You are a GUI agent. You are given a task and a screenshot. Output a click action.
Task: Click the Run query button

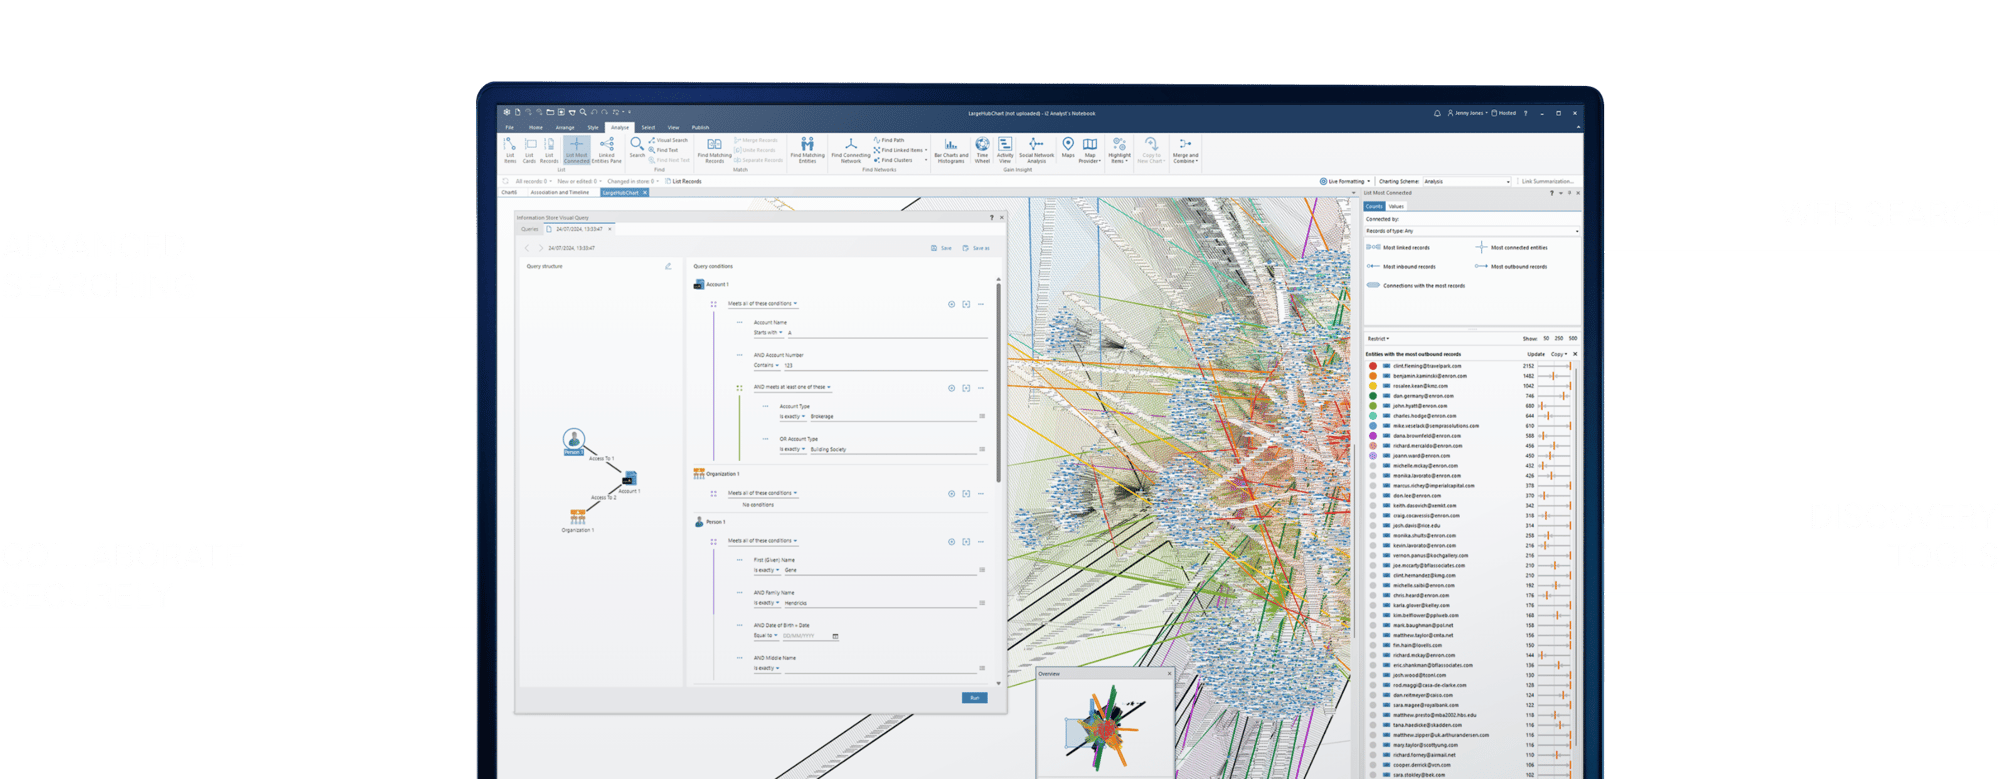(x=974, y=697)
